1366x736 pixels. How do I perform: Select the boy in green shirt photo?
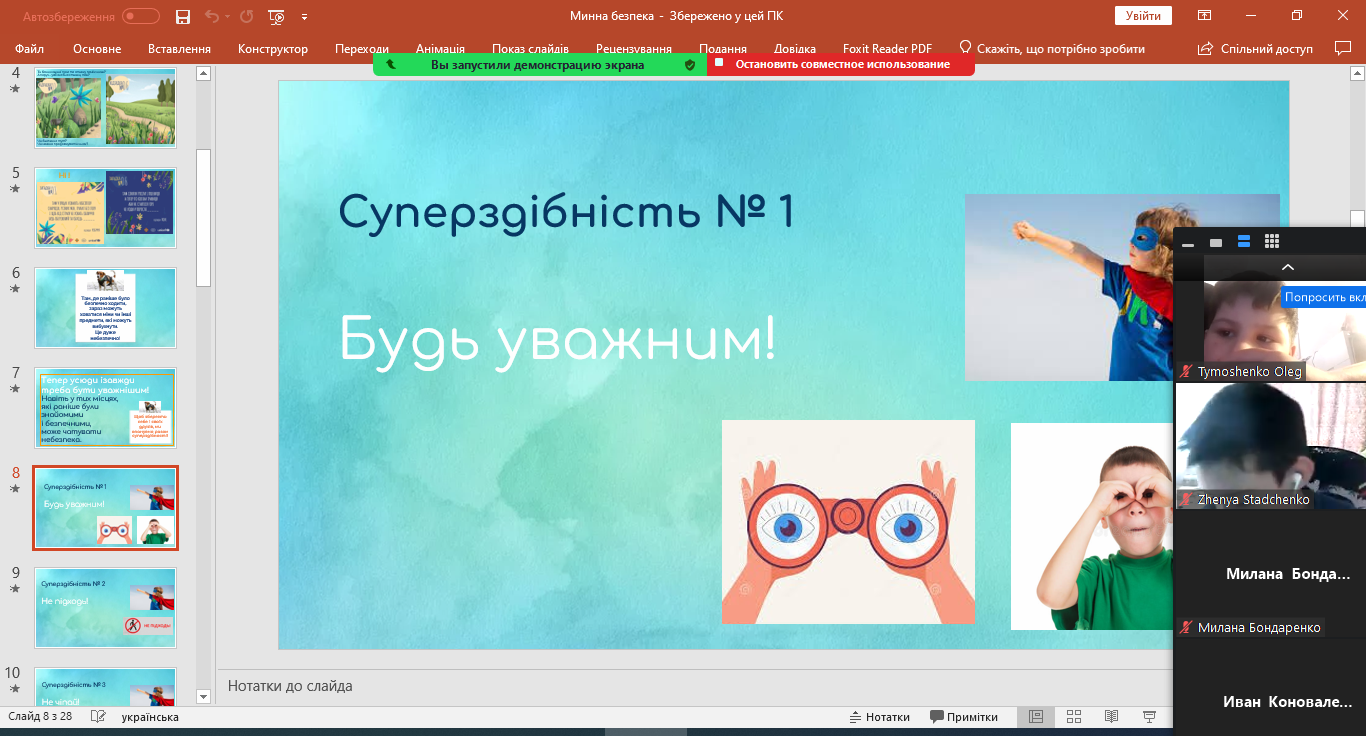pyautogui.click(x=1091, y=526)
